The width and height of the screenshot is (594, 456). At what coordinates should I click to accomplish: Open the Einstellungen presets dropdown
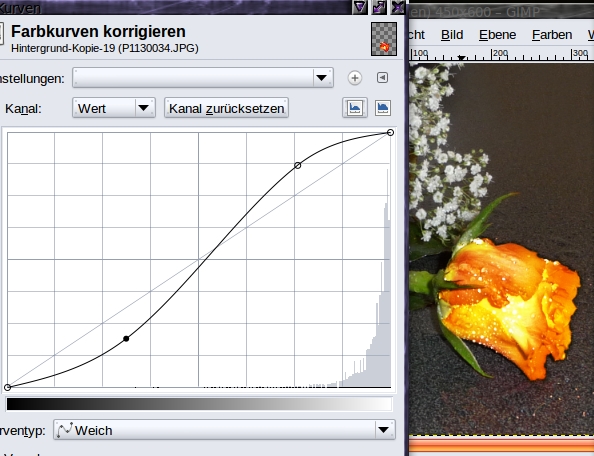click(203, 78)
